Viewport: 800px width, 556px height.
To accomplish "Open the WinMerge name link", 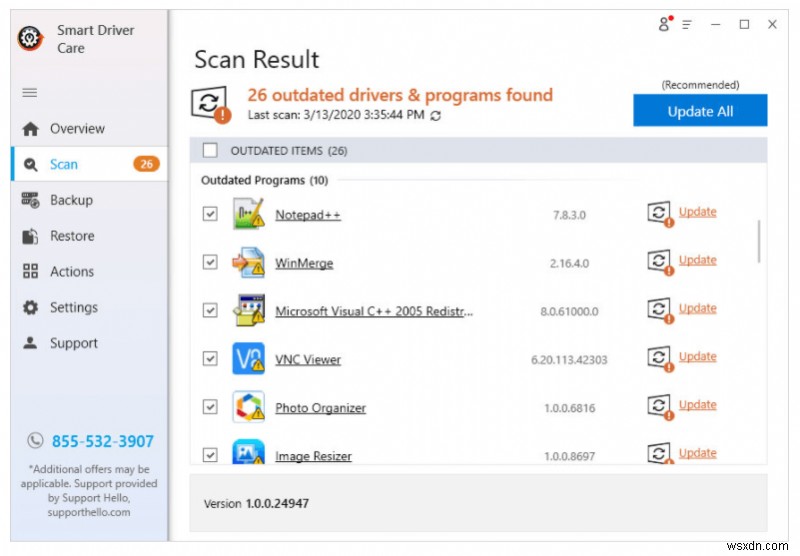I will (304, 264).
